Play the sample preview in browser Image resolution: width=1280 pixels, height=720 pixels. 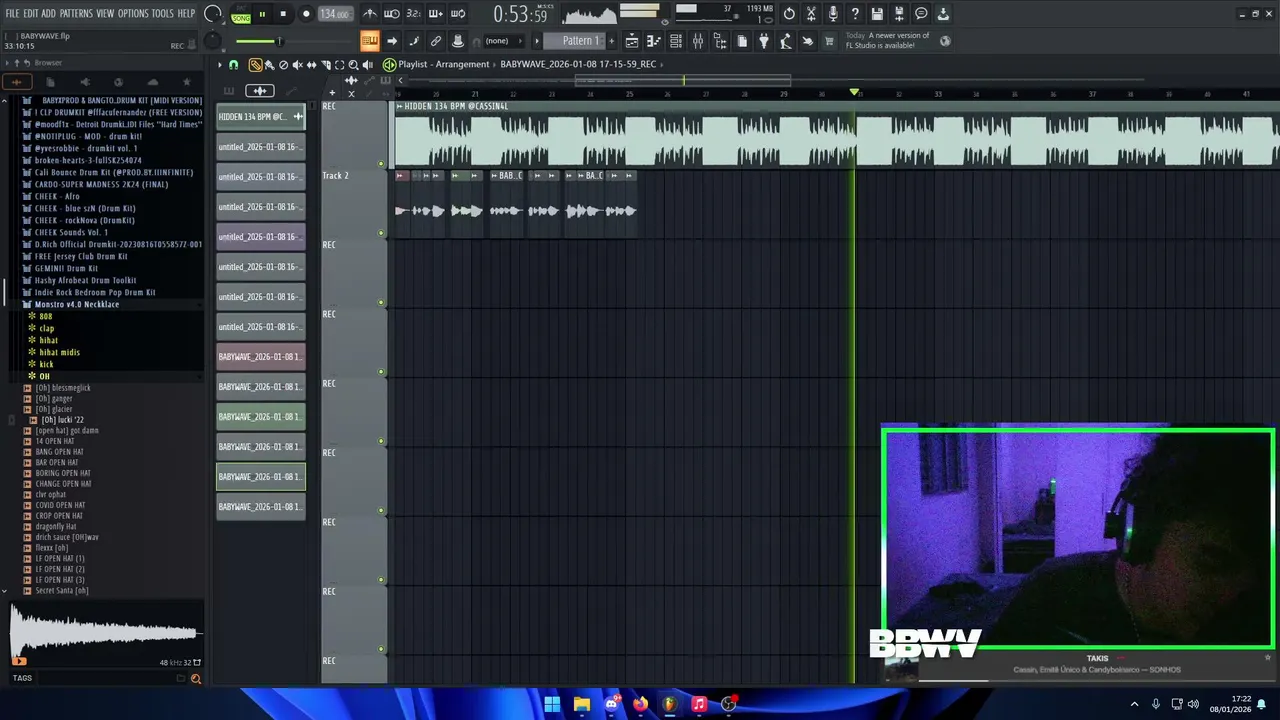18,661
